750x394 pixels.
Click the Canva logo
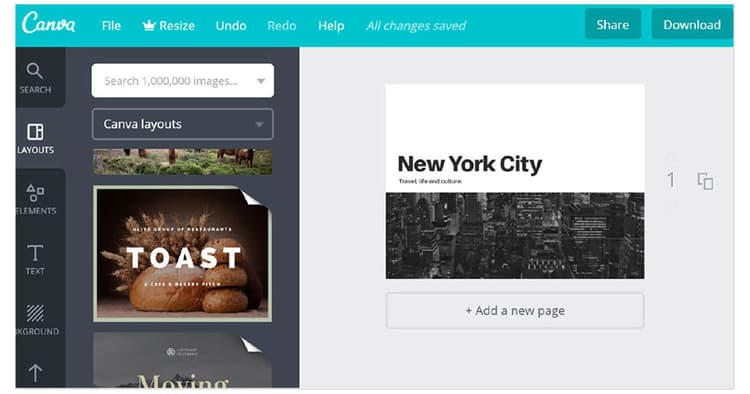[x=48, y=23]
